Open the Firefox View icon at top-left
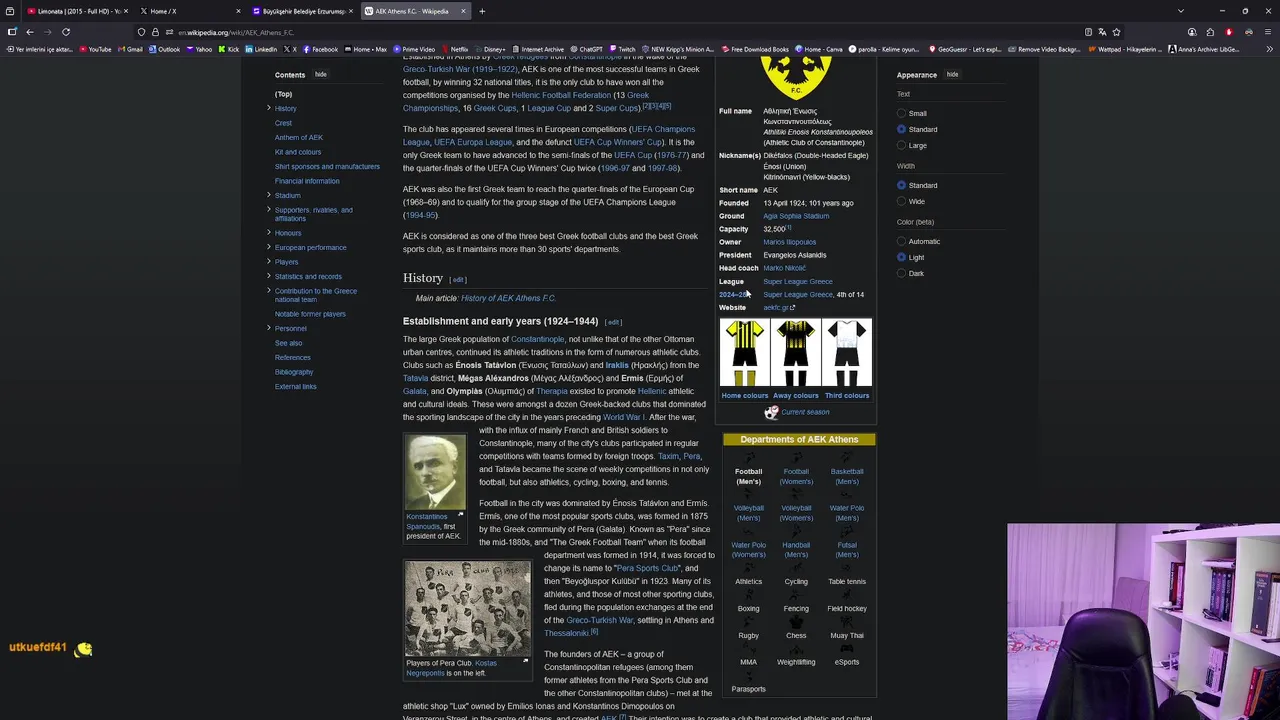The width and height of the screenshot is (1280, 720). point(10,11)
